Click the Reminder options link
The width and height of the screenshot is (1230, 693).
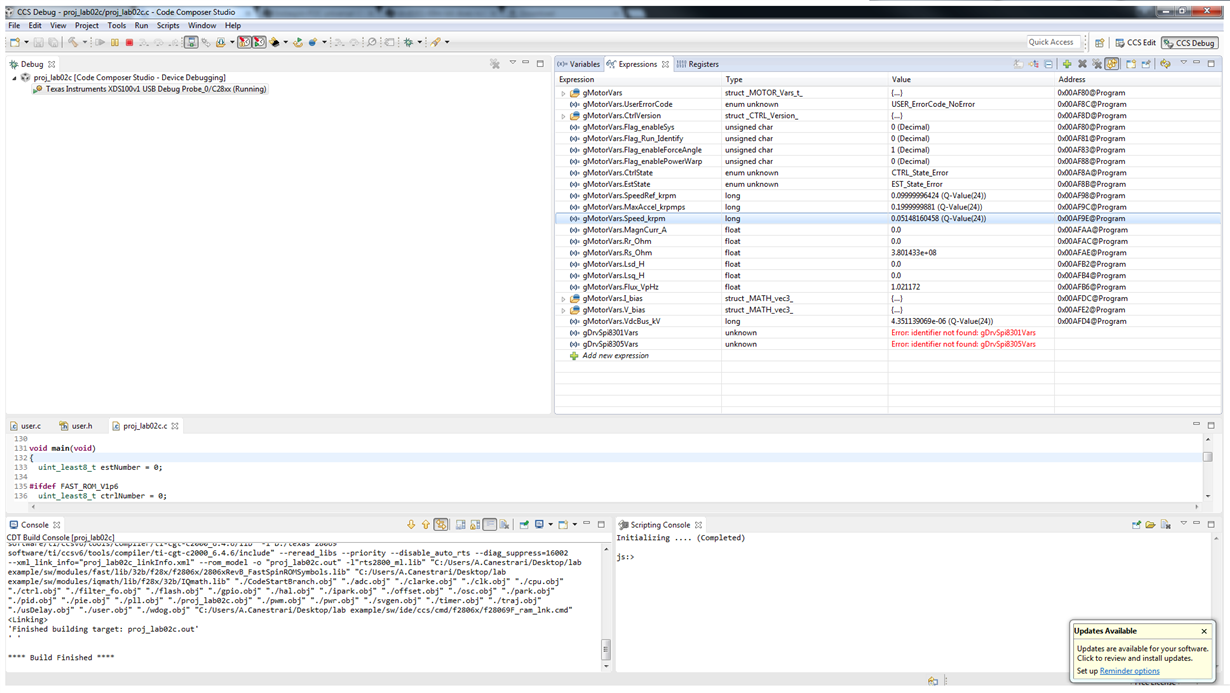tap(1130, 671)
